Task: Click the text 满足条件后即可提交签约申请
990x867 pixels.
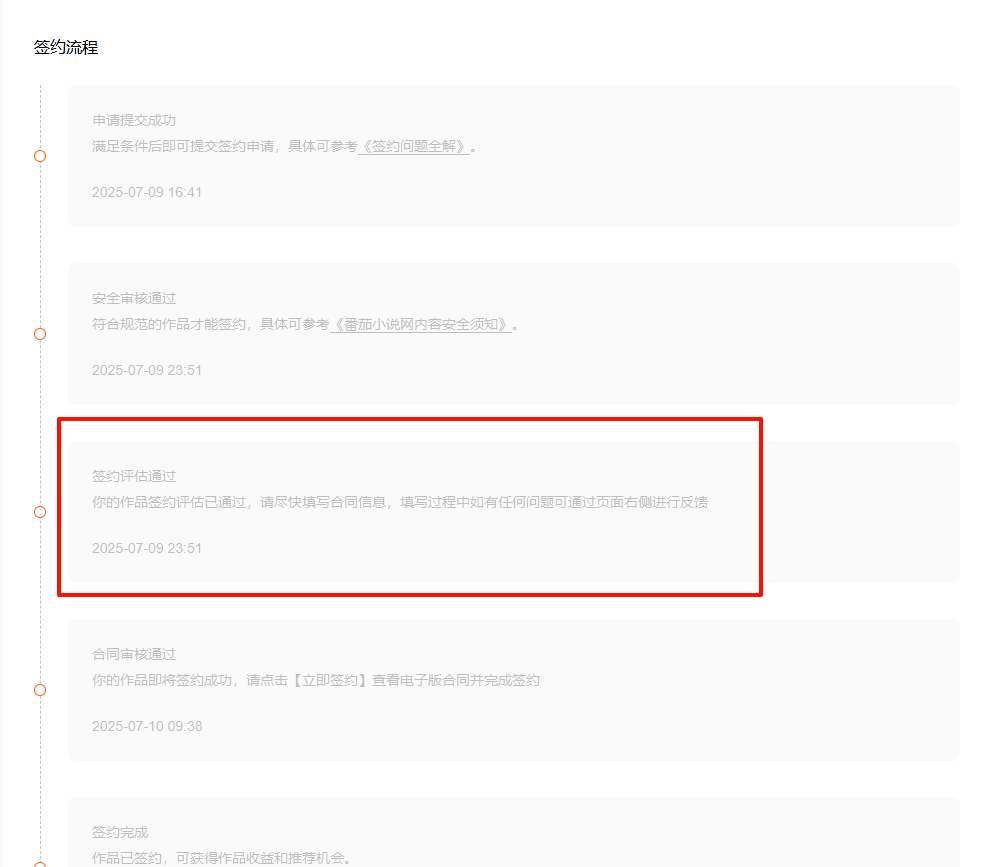Action: (183, 146)
